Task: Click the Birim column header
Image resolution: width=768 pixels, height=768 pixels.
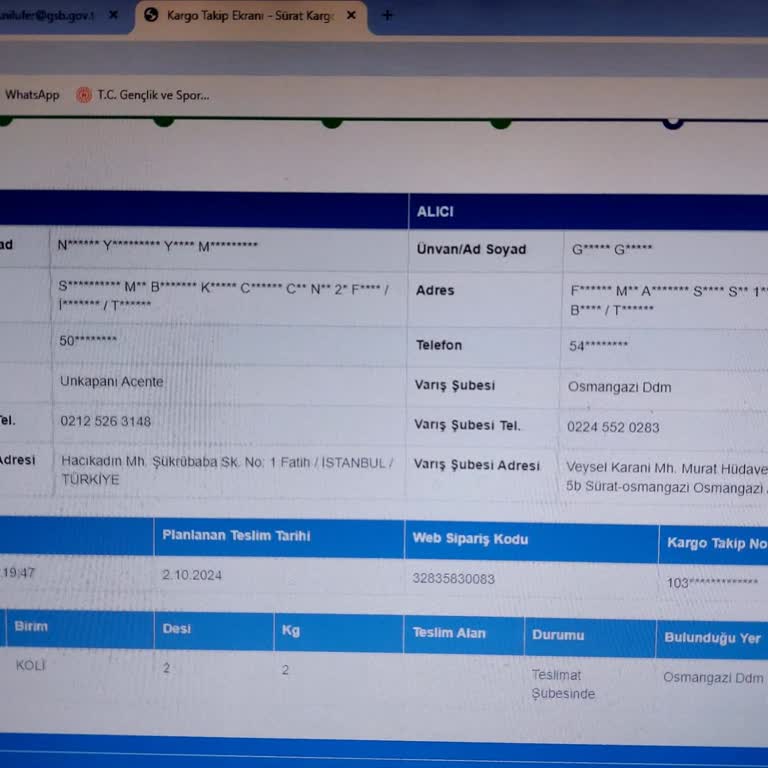Action: [x=31, y=626]
